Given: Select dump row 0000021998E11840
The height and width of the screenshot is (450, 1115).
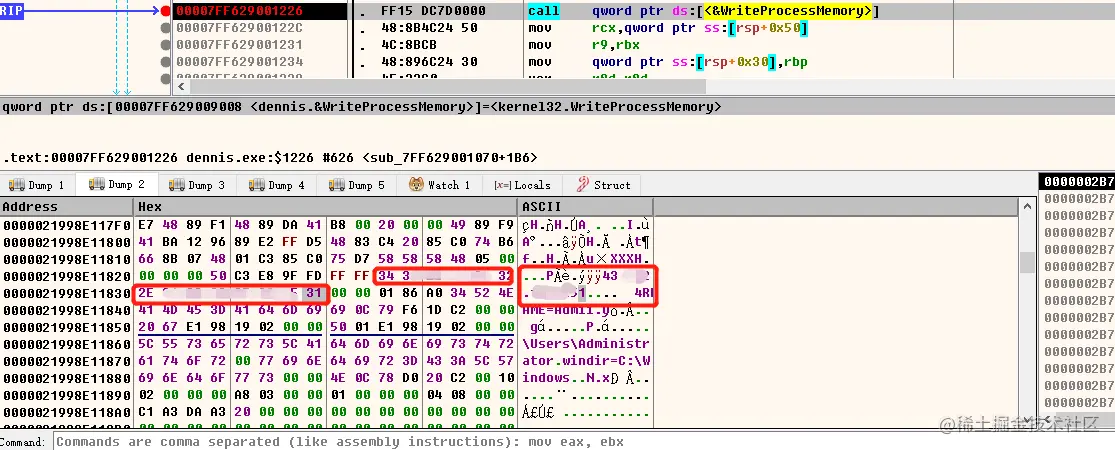Looking at the screenshot, I should click(326, 310).
